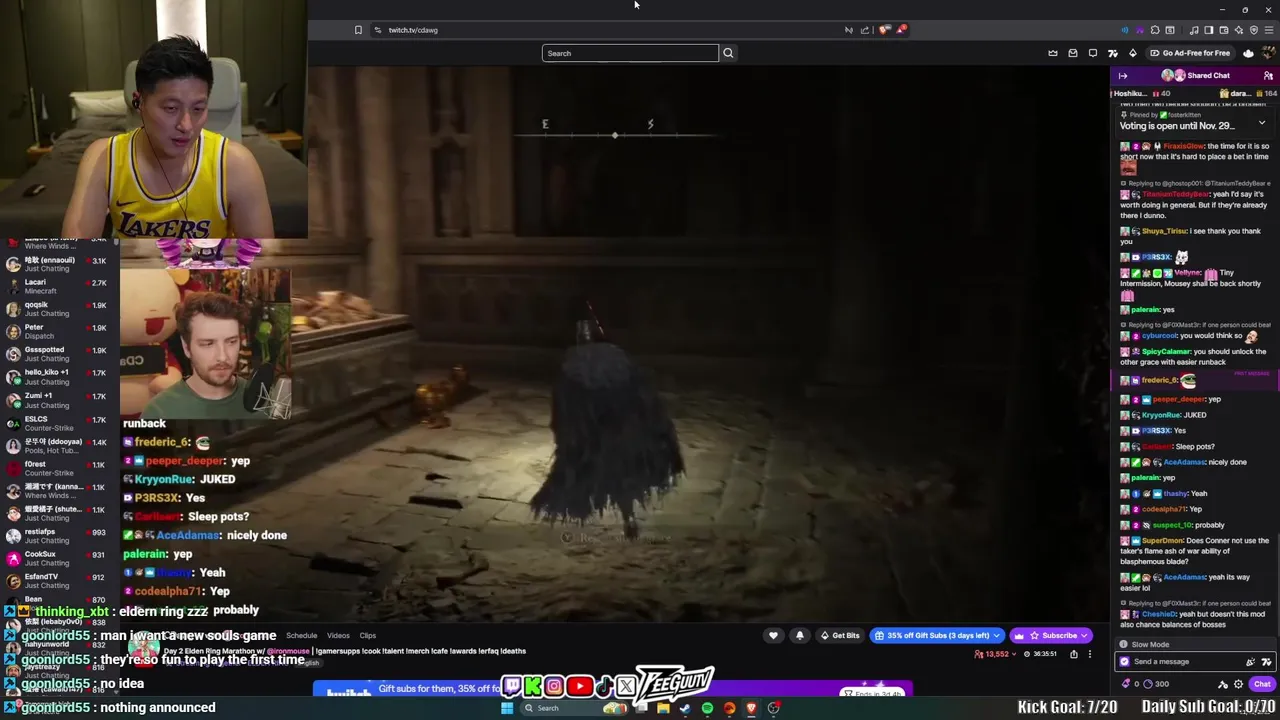This screenshot has height=720, width=1280.
Task: Click the Twitch search magnifier button
Action: (728, 53)
